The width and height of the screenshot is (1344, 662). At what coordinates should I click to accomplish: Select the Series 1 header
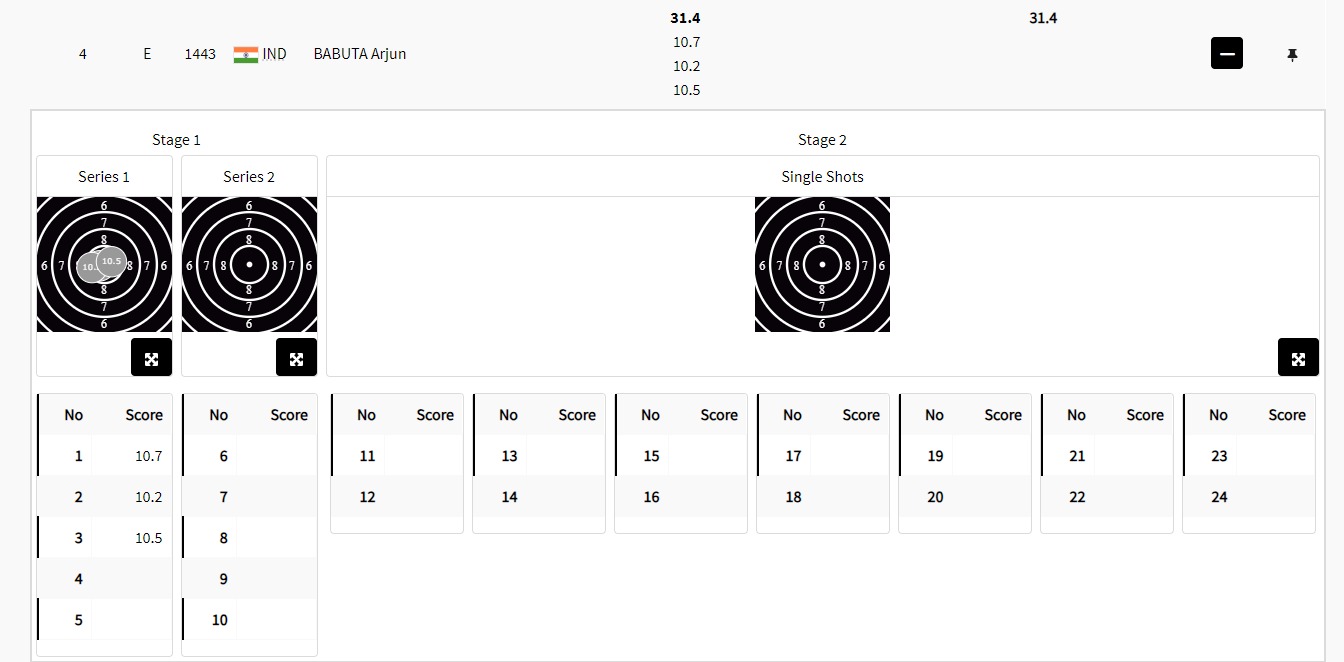pos(104,177)
